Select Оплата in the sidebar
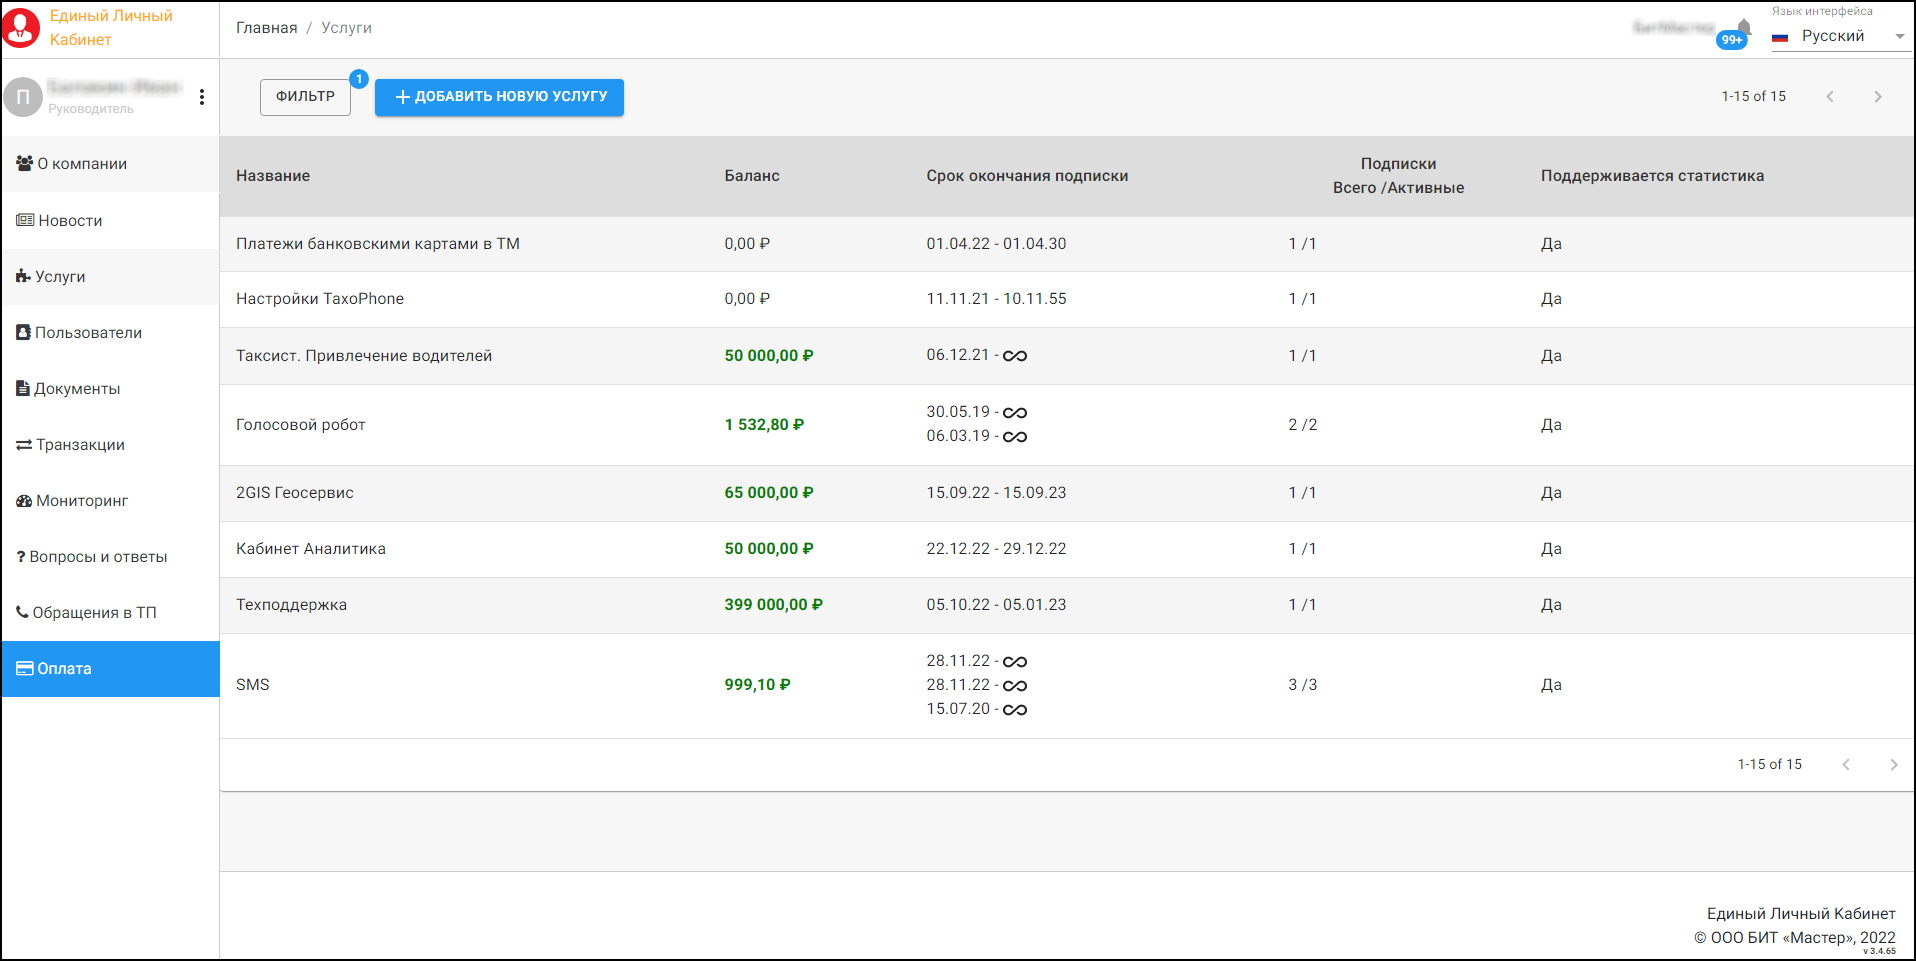 point(64,669)
